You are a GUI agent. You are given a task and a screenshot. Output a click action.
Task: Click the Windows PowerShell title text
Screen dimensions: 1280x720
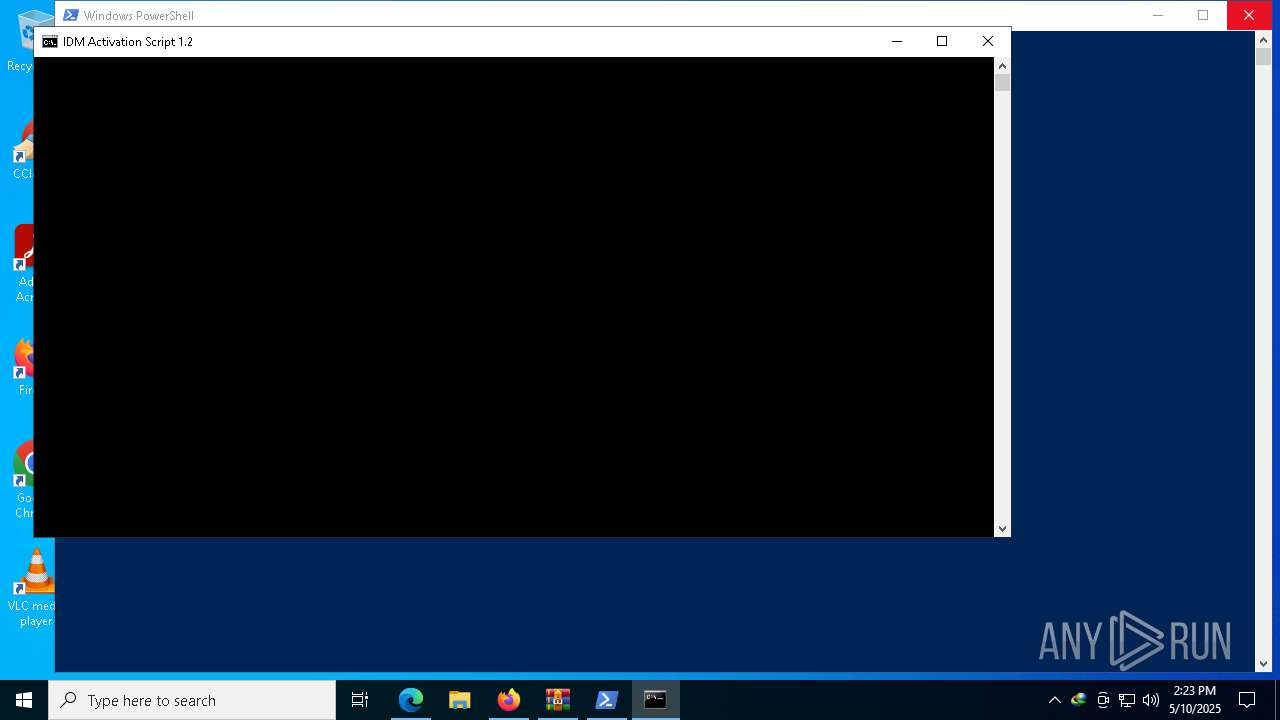139,16
